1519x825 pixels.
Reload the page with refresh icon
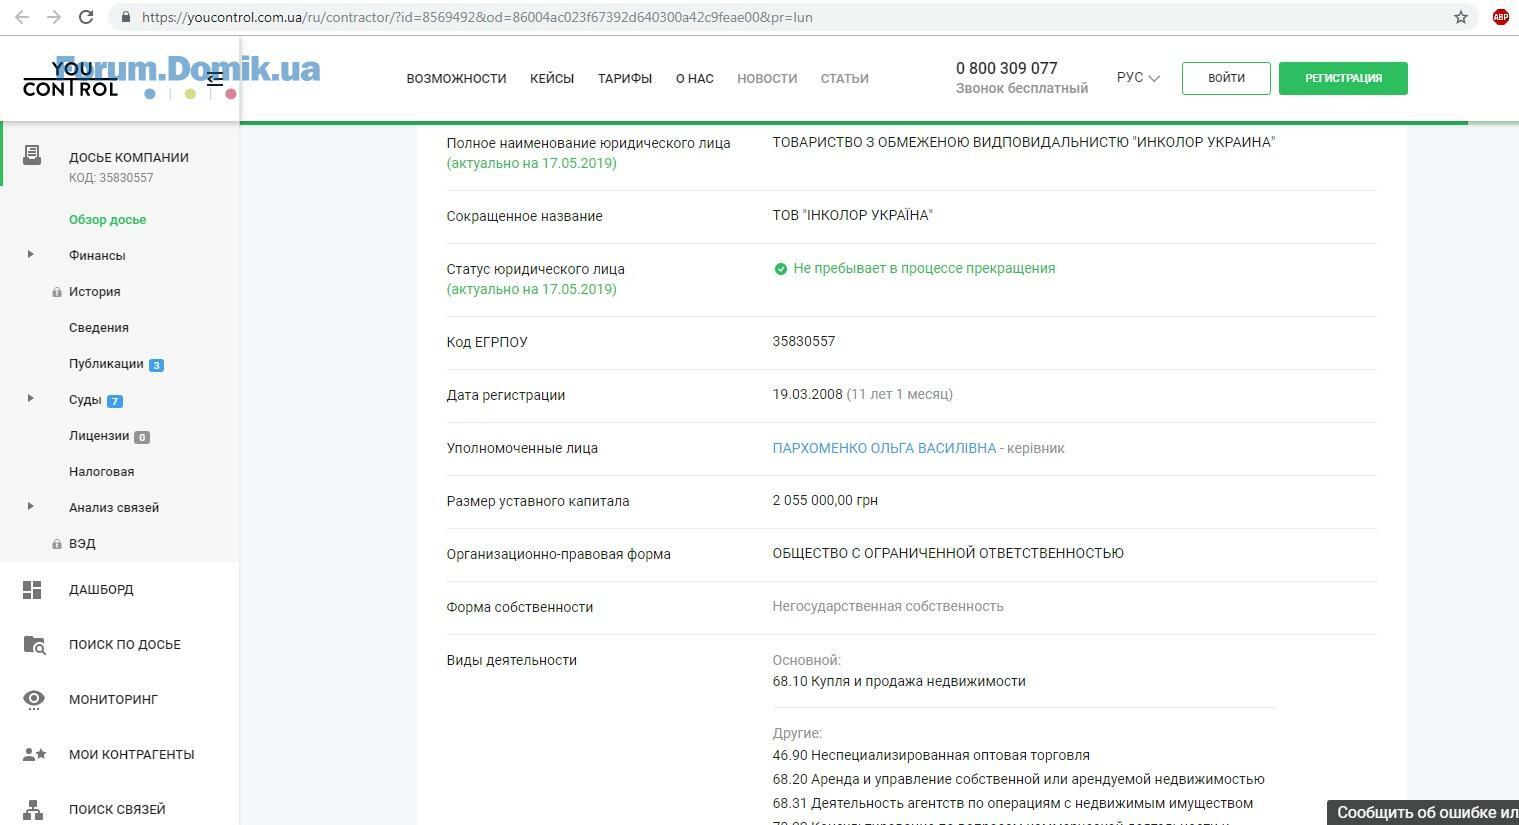[x=86, y=17]
